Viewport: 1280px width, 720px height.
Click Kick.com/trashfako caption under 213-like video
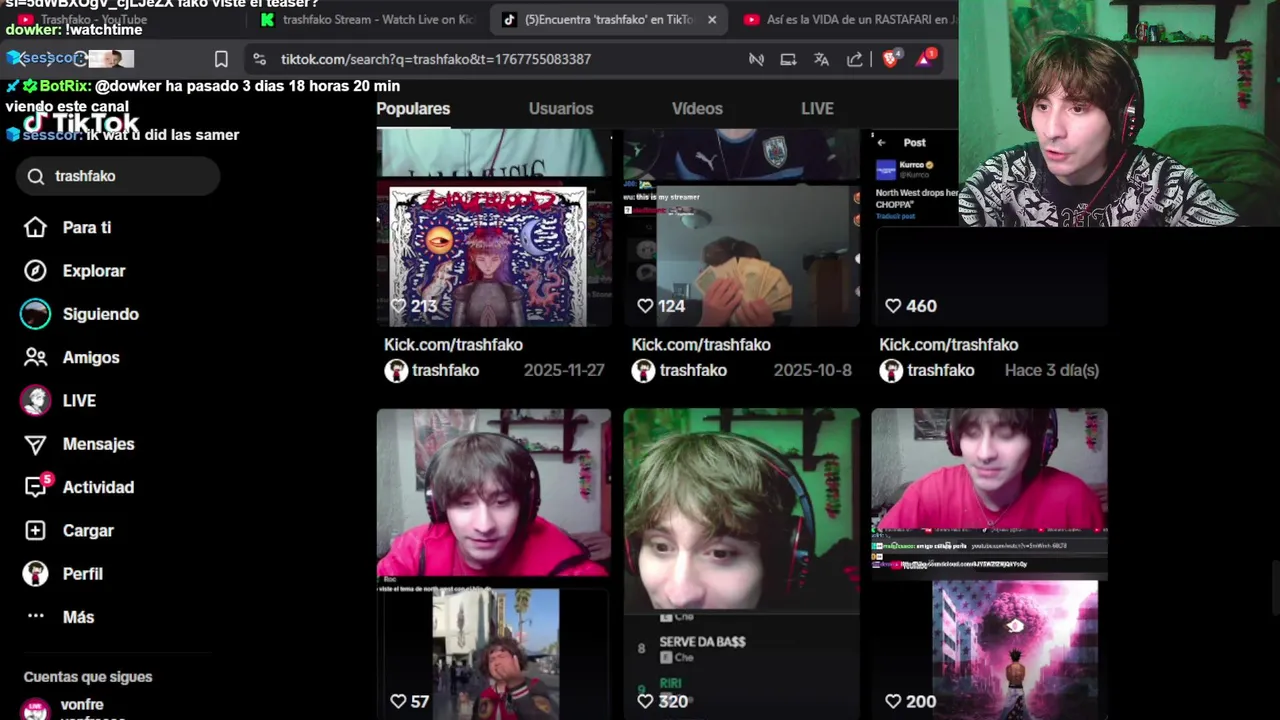point(453,345)
